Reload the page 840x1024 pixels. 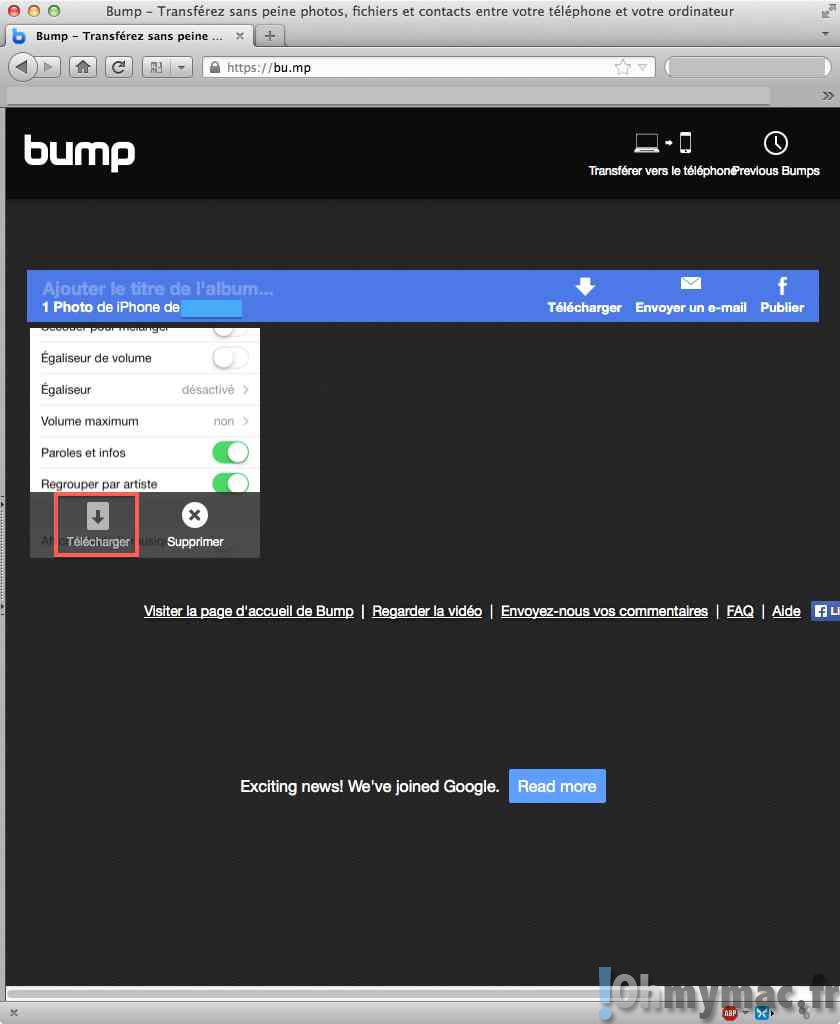pyautogui.click(x=118, y=67)
